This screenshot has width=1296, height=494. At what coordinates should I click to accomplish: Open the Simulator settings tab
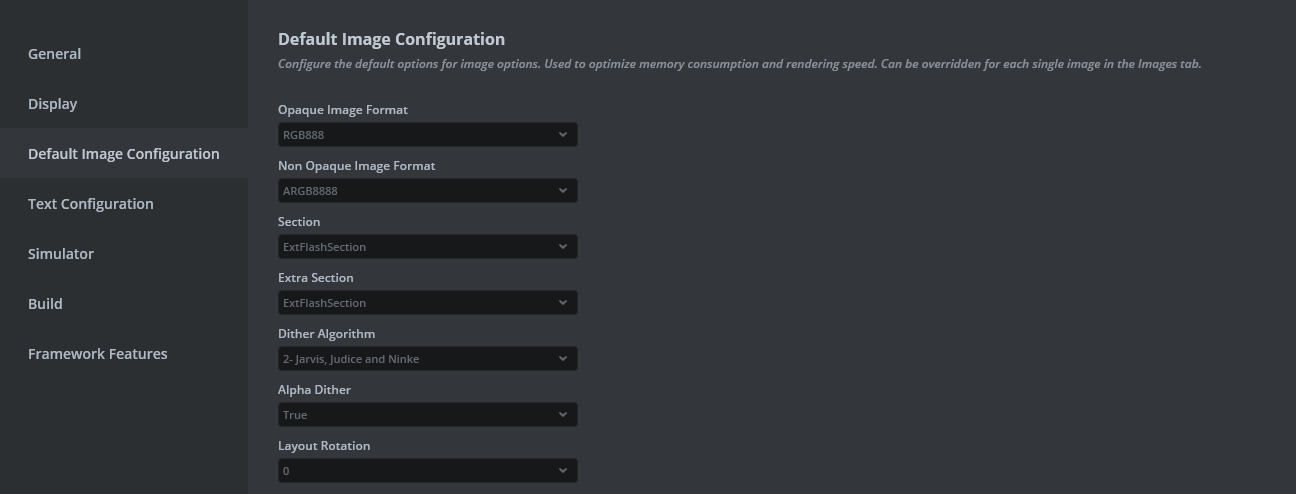tap(61, 254)
